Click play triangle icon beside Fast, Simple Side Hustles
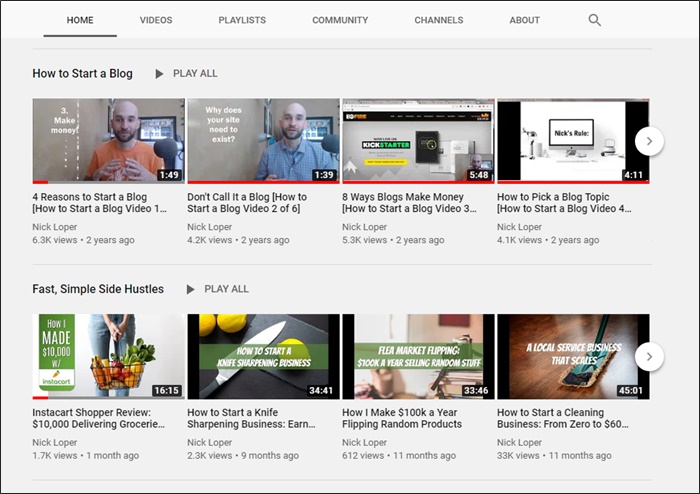This screenshot has height=494, width=700. tap(190, 289)
